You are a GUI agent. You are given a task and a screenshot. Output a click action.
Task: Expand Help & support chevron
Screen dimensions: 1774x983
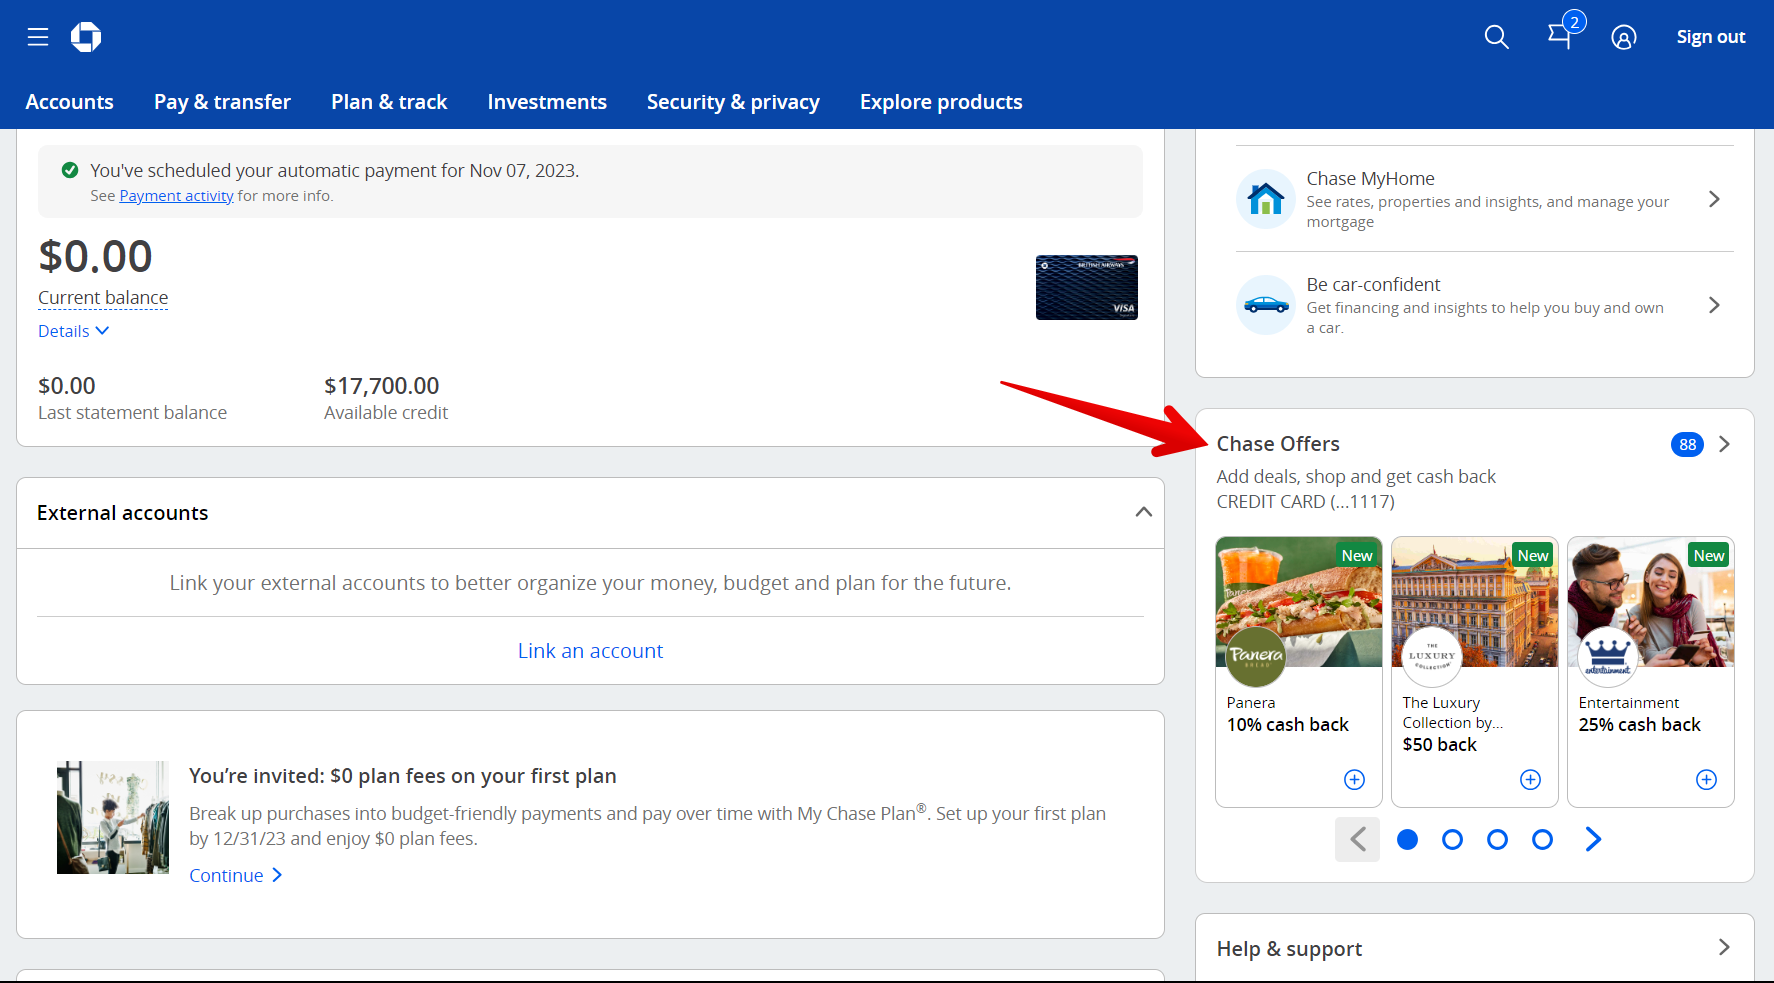1724,947
